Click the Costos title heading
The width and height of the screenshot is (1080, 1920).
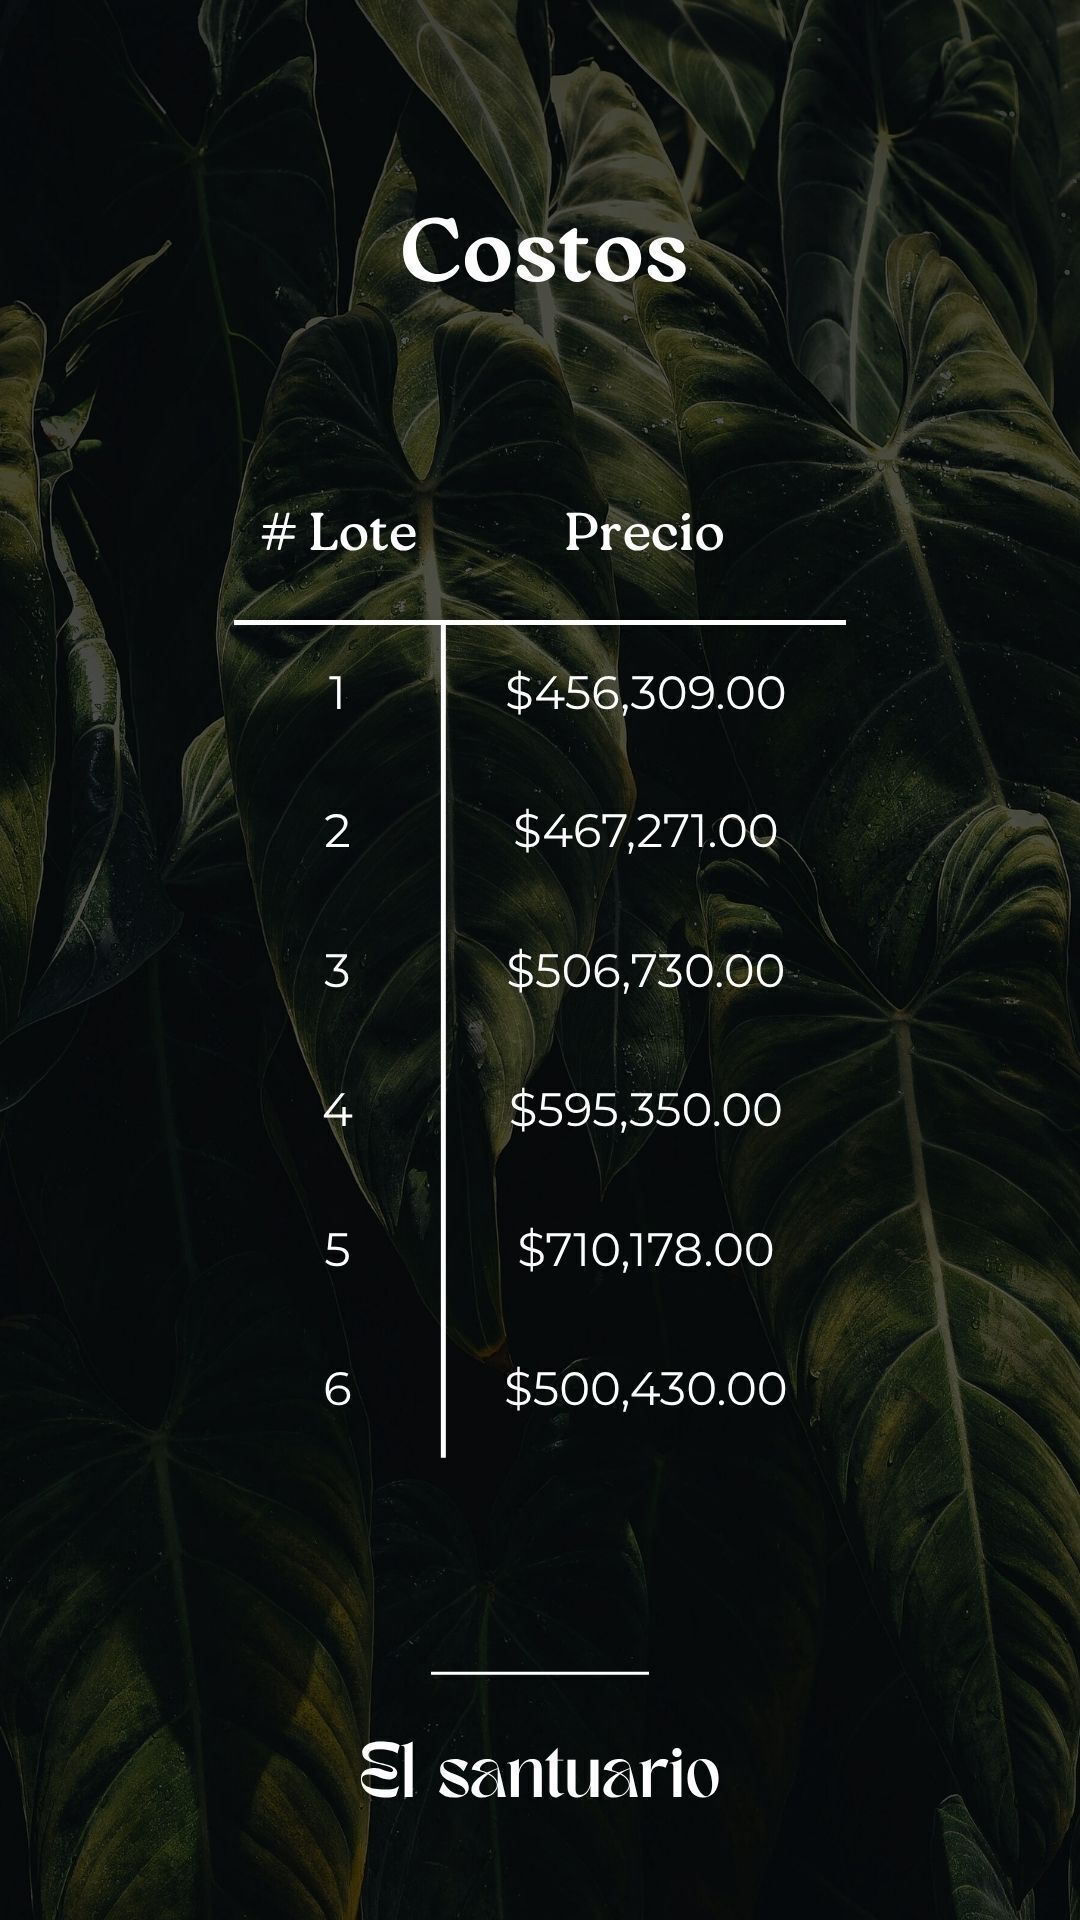[543, 252]
